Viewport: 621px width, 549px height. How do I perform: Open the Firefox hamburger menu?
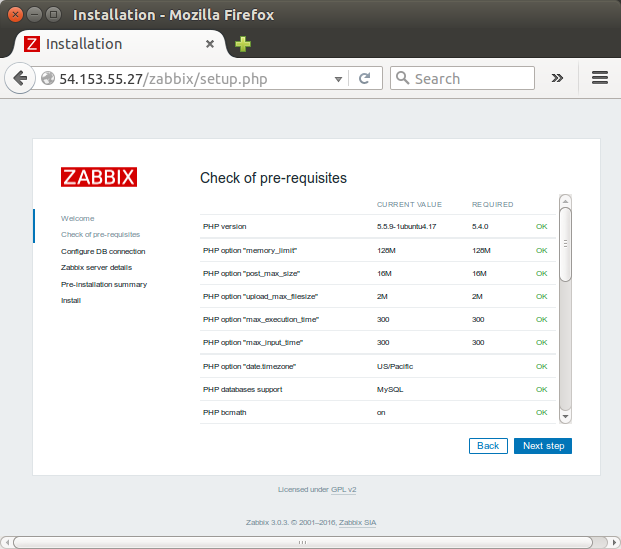(600, 78)
